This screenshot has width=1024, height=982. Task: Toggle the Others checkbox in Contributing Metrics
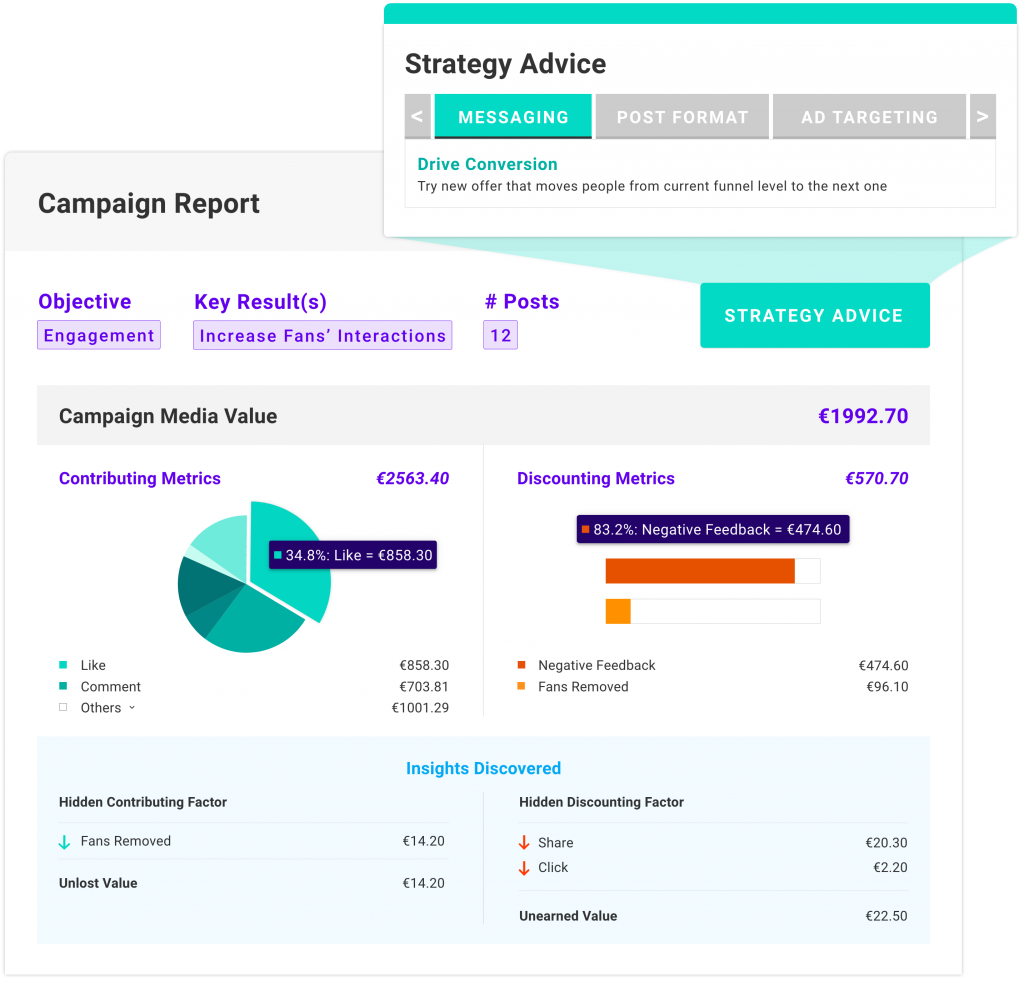64,707
